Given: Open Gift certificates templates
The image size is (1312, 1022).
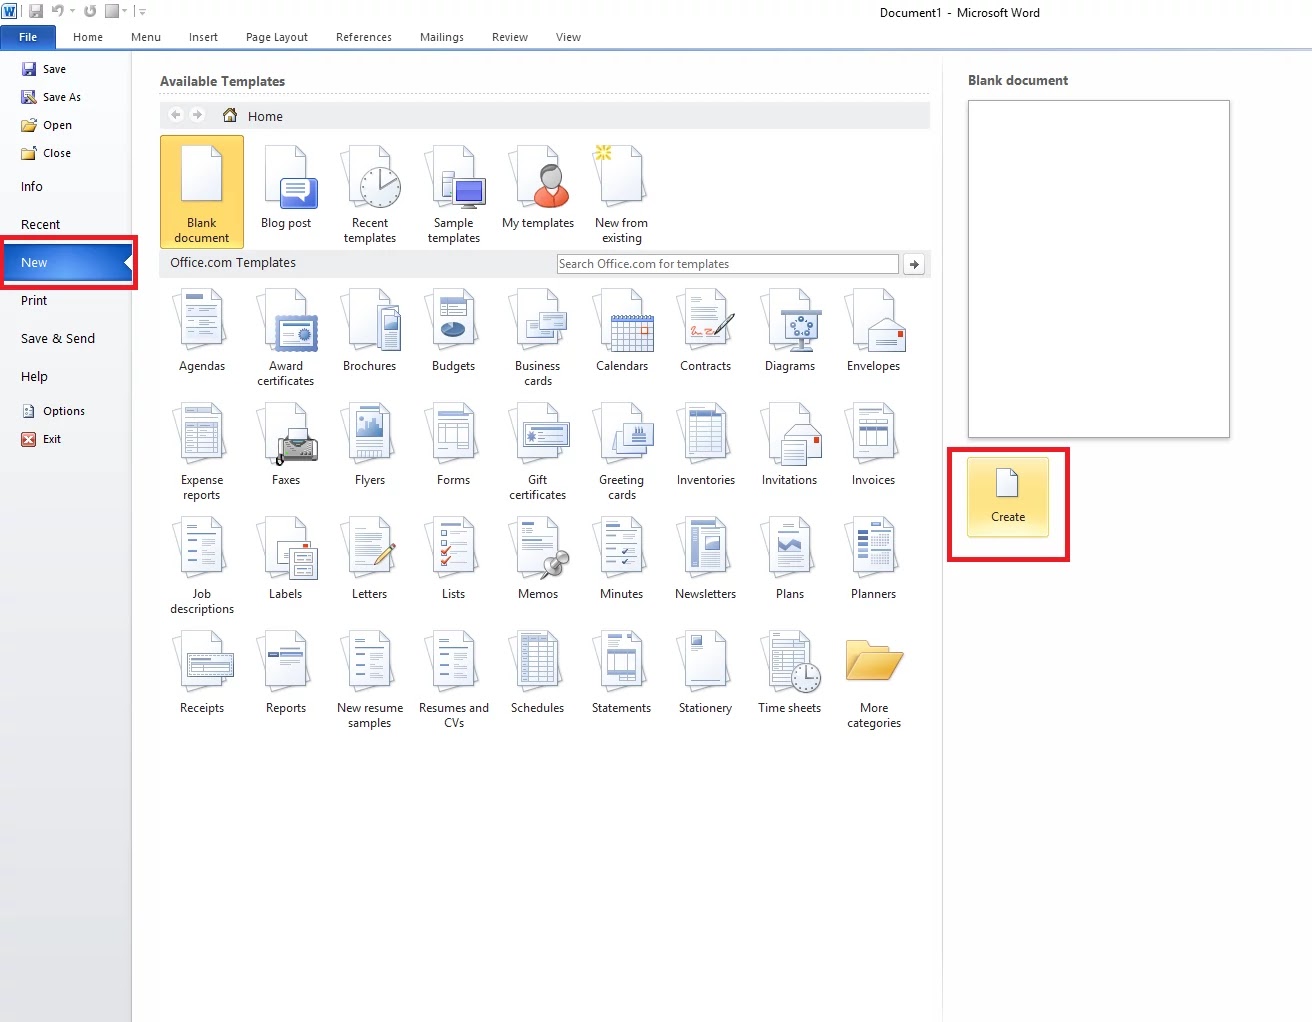Looking at the screenshot, I should point(538,451).
